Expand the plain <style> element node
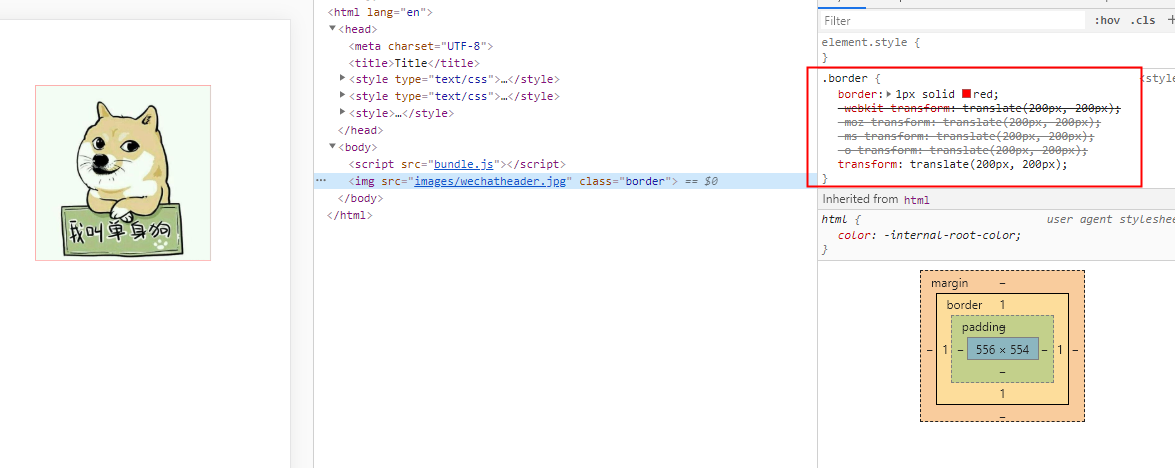The image size is (1175, 468). tap(342, 112)
